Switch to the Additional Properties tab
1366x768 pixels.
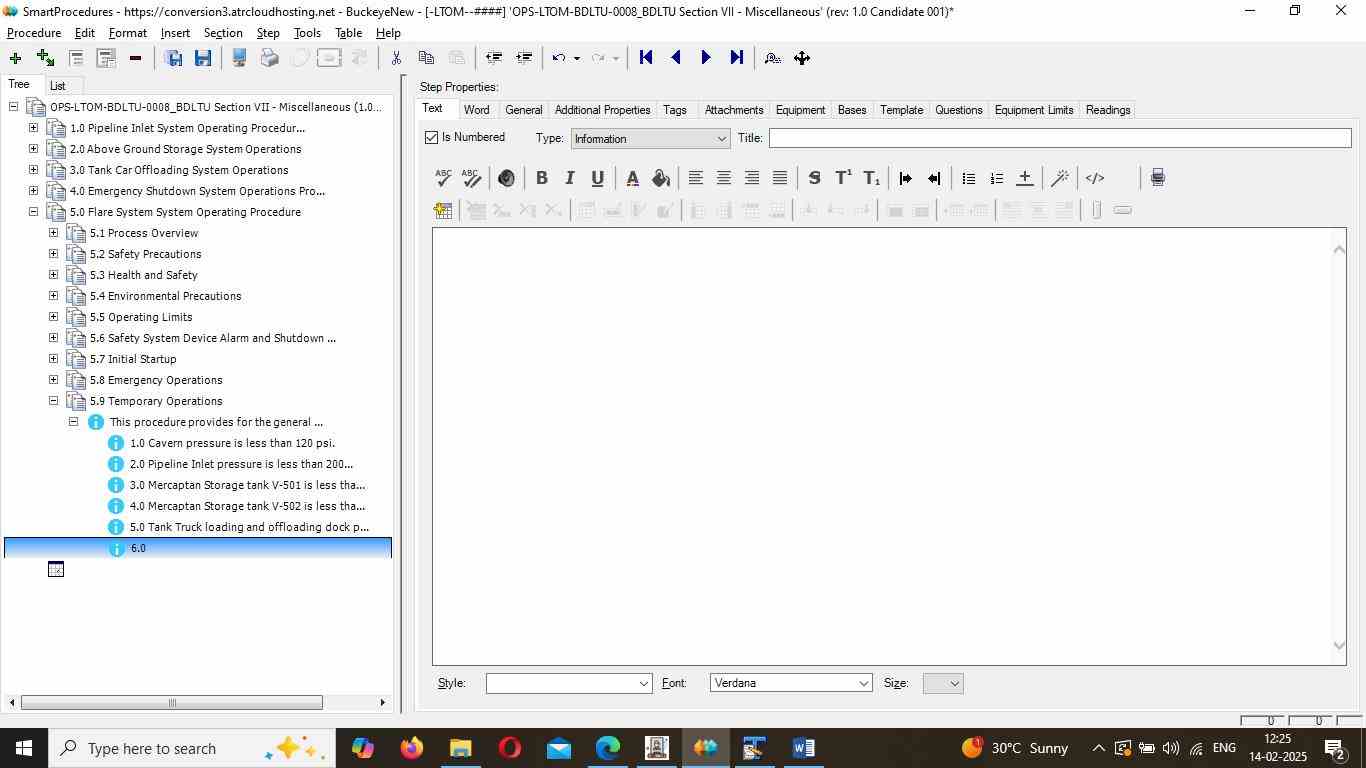[x=602, y=110]
